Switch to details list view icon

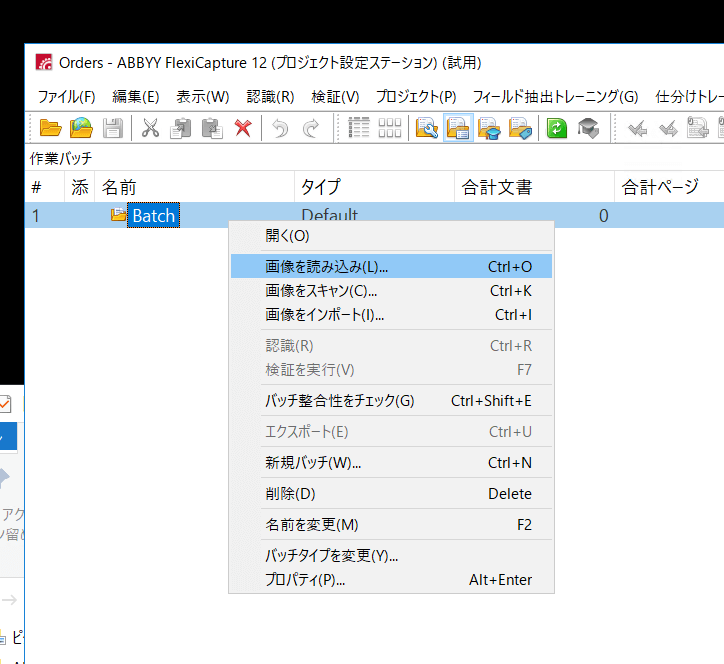(359, 128)
